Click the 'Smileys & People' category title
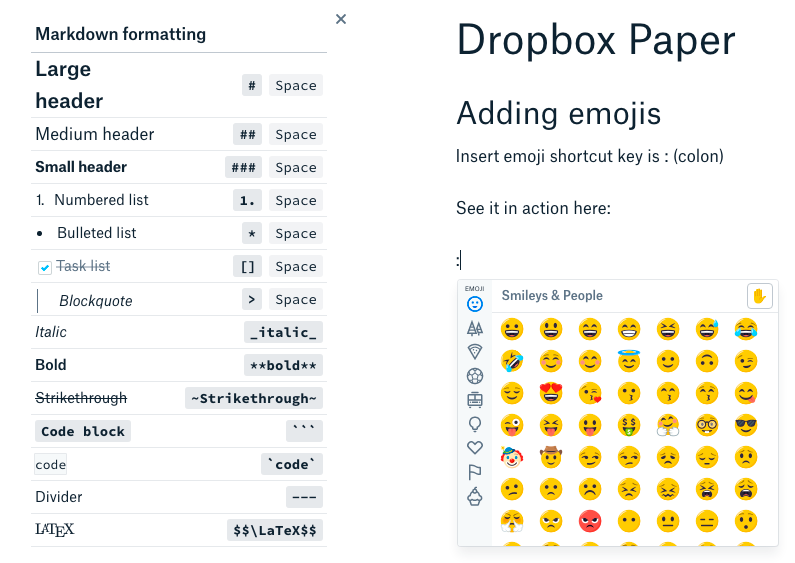The height and width of the screenshot is (563, 795). coord(552,296)
